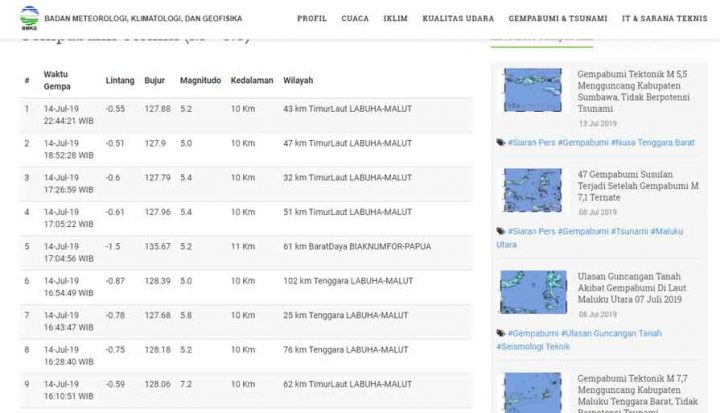Open the IKLIM menu
720x413 pixels.
395,19
